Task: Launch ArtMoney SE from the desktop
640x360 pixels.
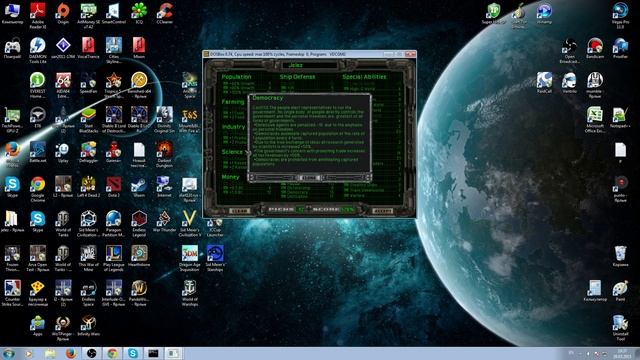Action: coord(88,15)
